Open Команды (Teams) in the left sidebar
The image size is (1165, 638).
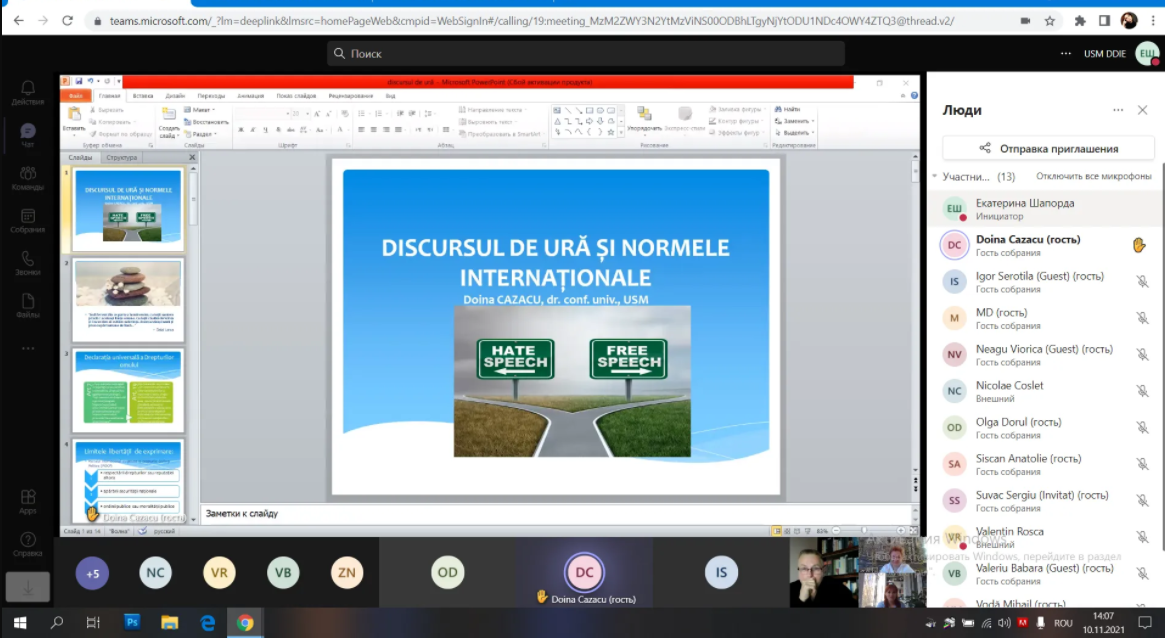[x=27, y=178]
